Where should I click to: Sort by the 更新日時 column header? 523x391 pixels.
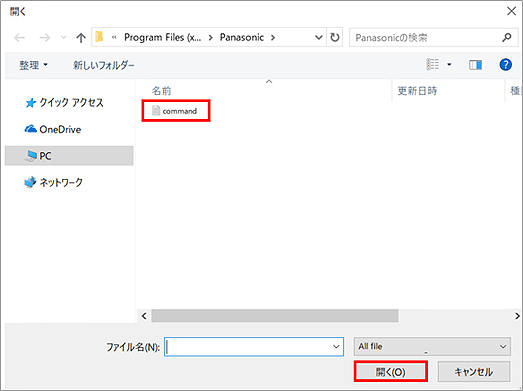click(417, 91)
